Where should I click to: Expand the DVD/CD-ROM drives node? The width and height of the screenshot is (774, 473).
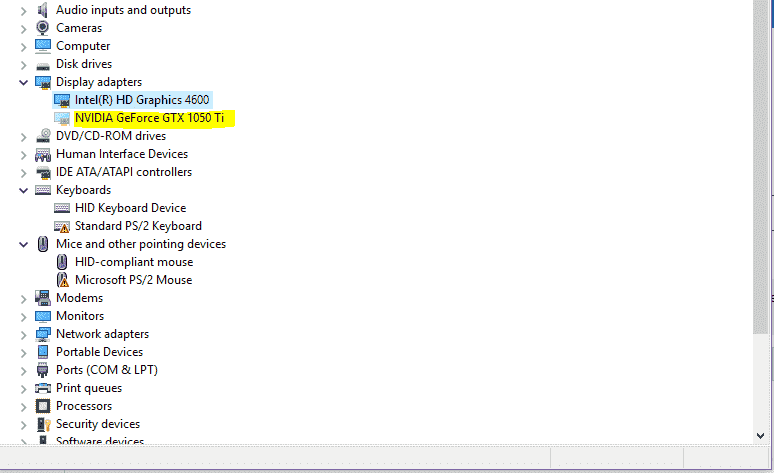(23, 137)
